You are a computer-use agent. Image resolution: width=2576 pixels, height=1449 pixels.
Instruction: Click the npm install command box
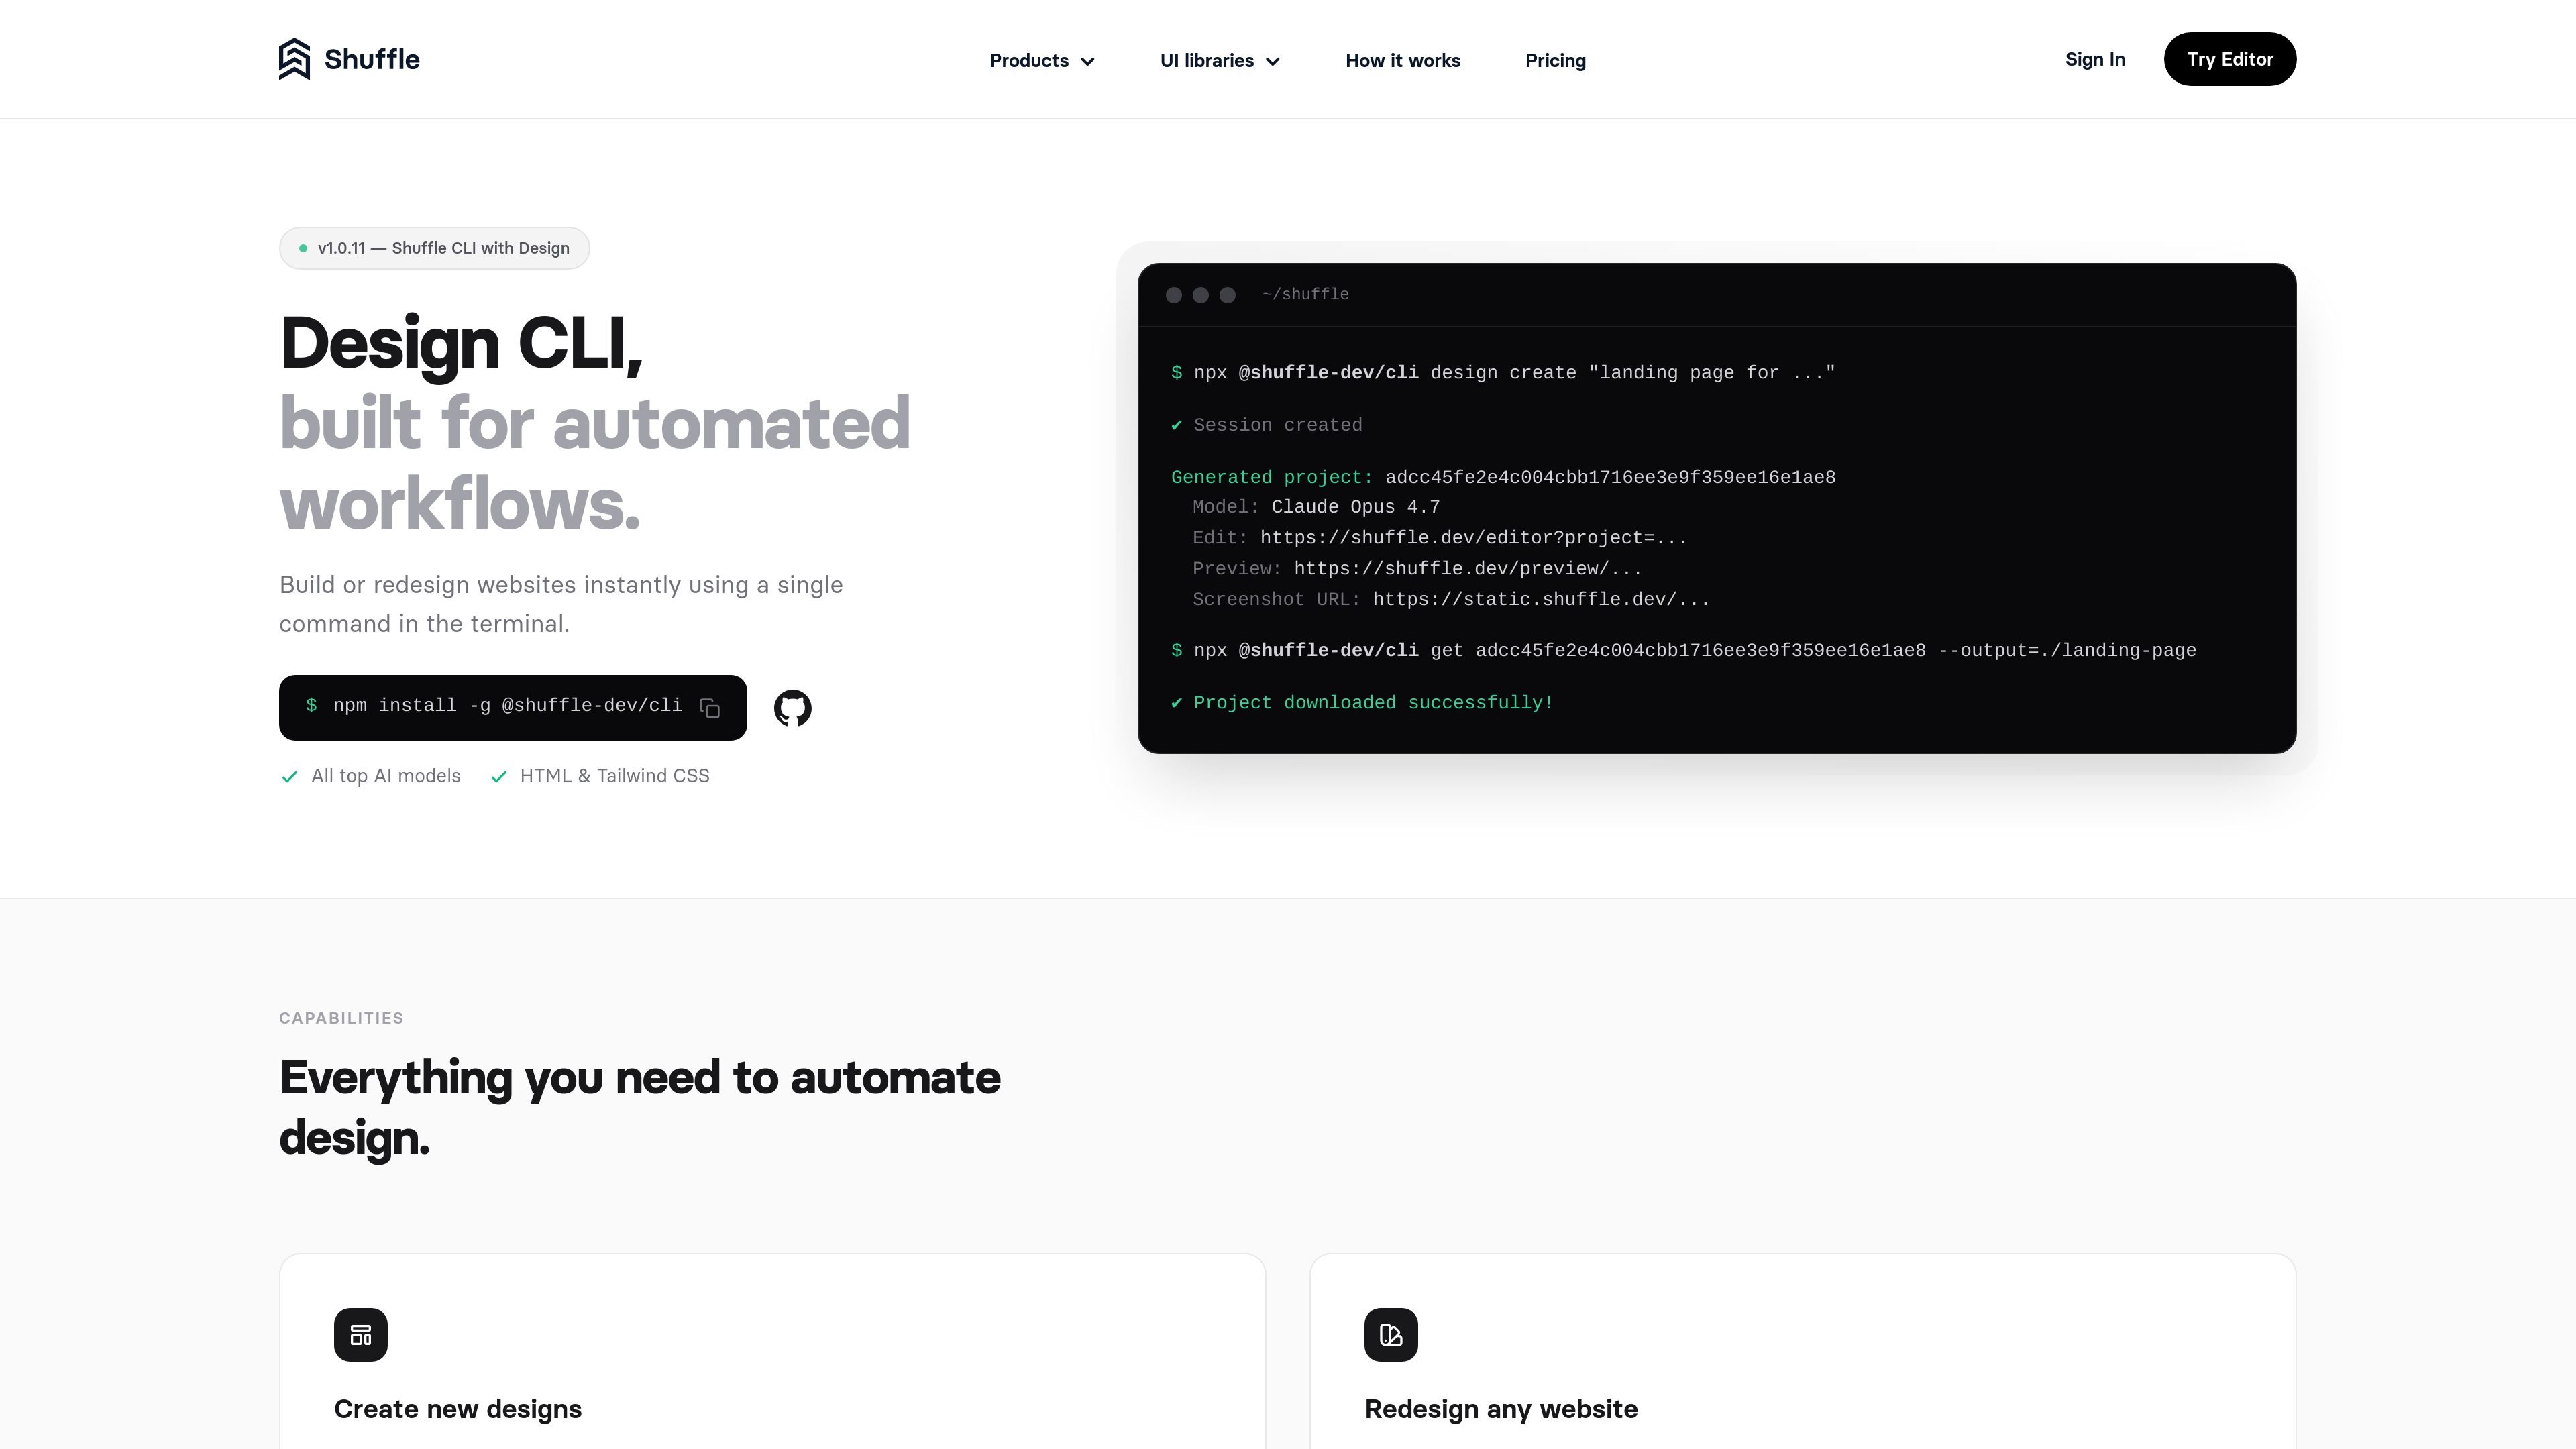click(512, 708)
